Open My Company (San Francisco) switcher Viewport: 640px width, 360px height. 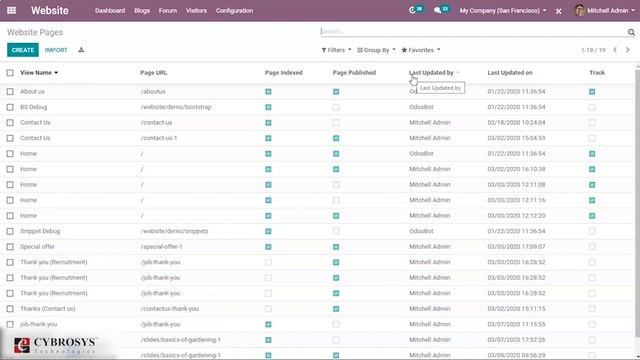[x=503, y=11]
